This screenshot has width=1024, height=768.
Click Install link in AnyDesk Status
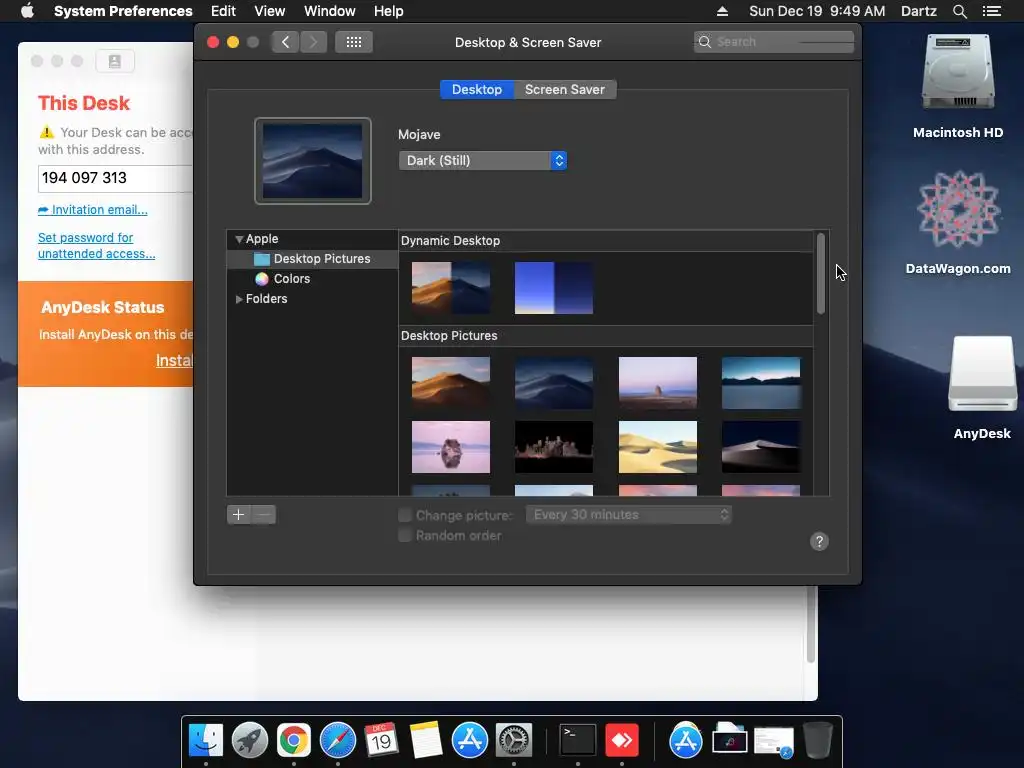pyautogui.click(x=174, y=360)
